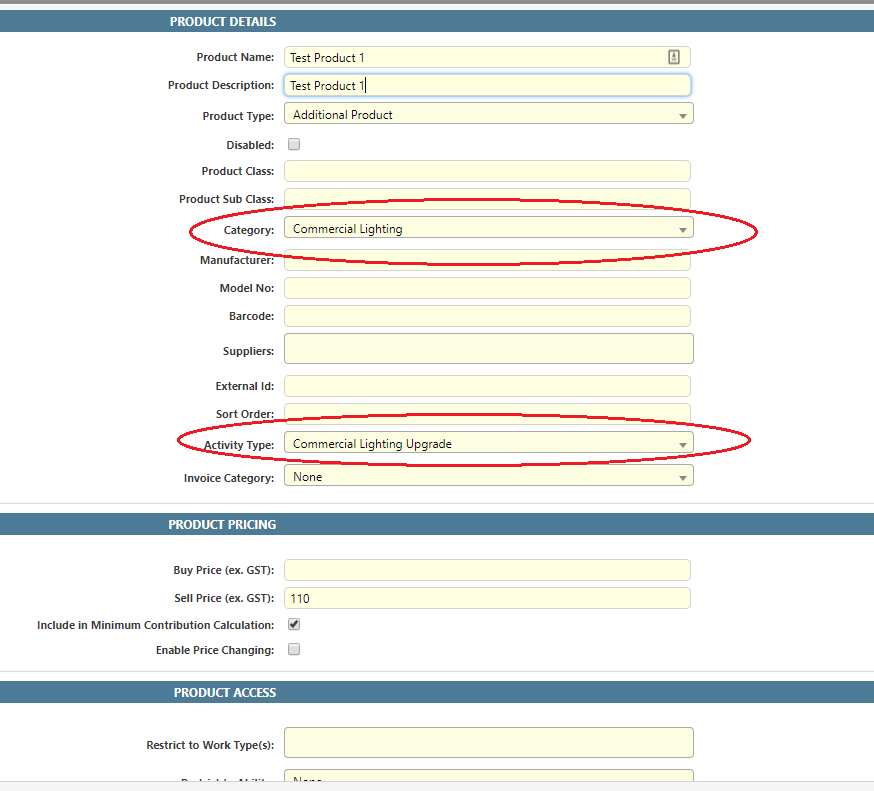
Task: Click the Sell Price field showing 110
Action: 487,598
